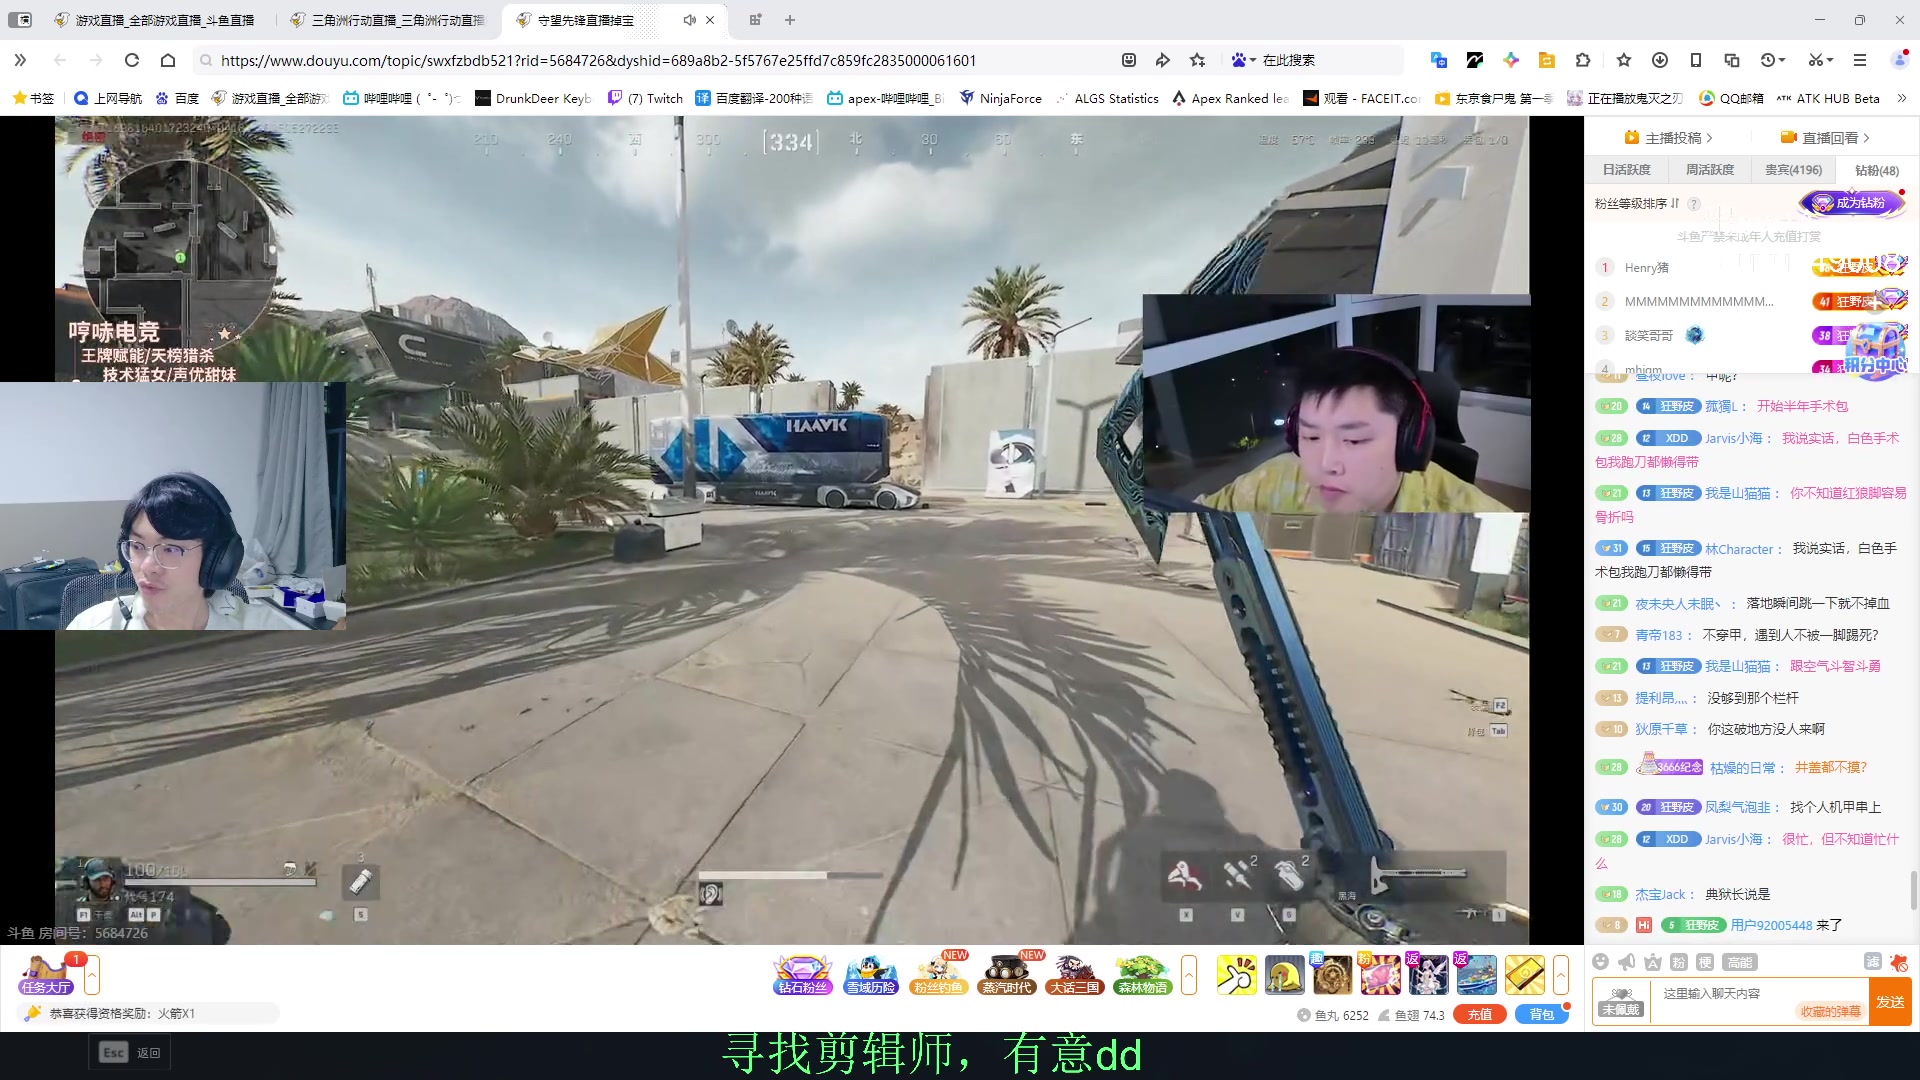This screenshot has height=1080, width=1920.
Task: Open the 粉丝钓鱼 activity icon
Action: [938, 974]
